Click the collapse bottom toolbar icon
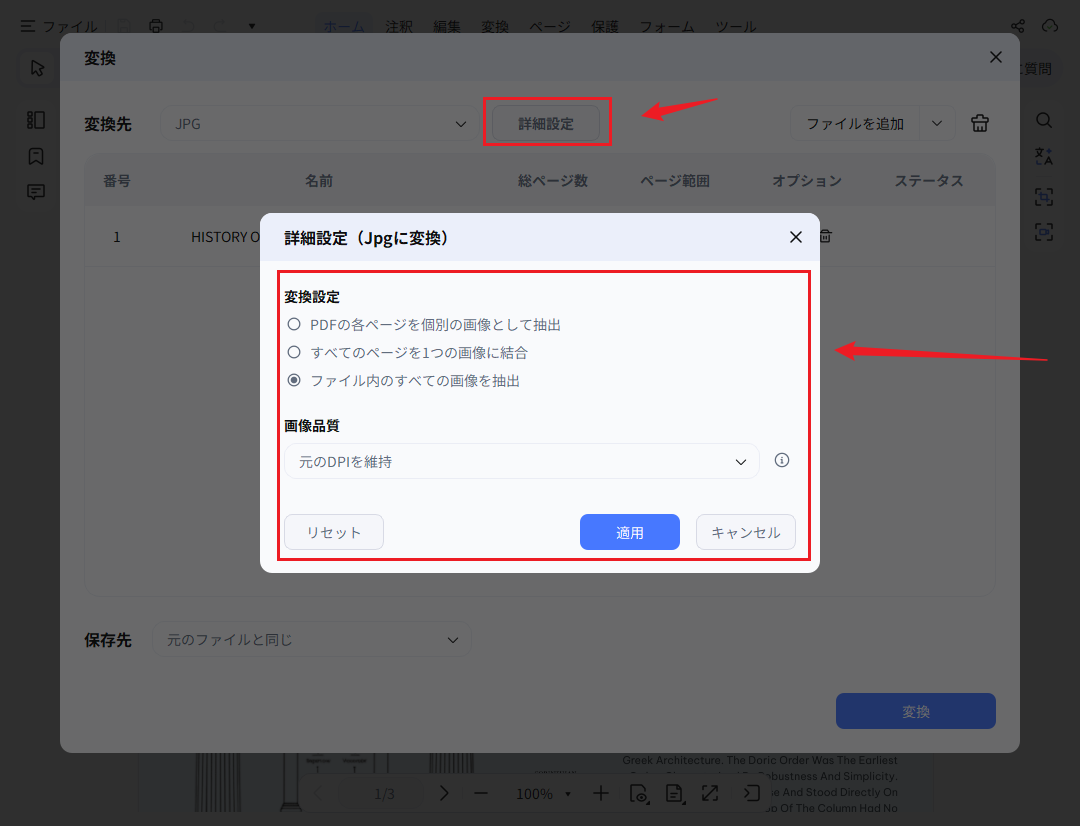This screenshot has width=1080, height=826. (x=752, y=794)
